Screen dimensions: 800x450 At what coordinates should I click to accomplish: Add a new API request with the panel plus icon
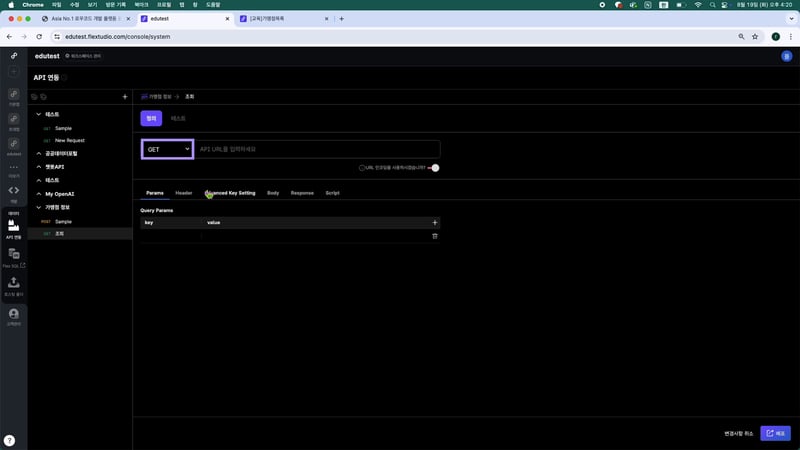[124, 97]
